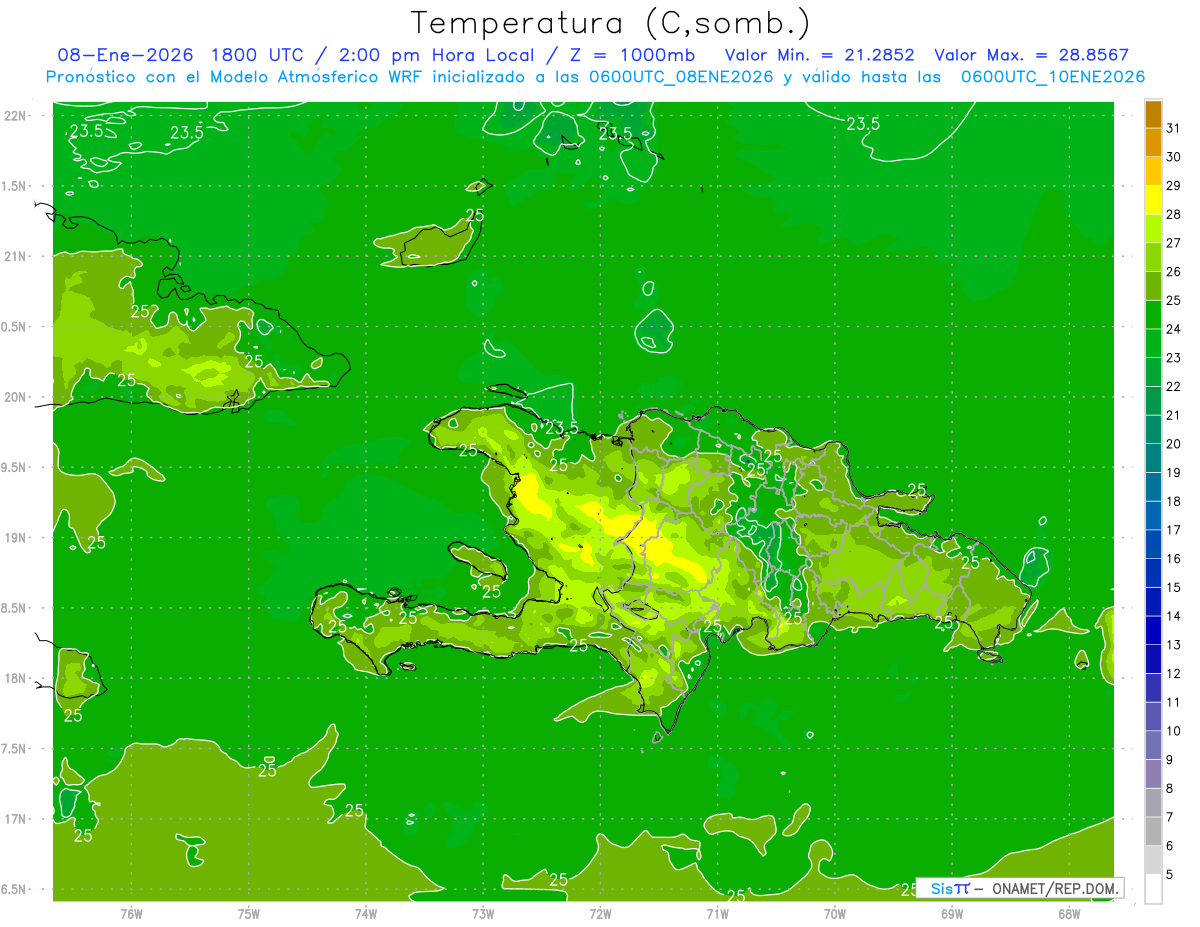Click the '68W' longitude axis label
Viewport: 1200px width, 927px height.
pyautogui.click(x=1069, y=913)
